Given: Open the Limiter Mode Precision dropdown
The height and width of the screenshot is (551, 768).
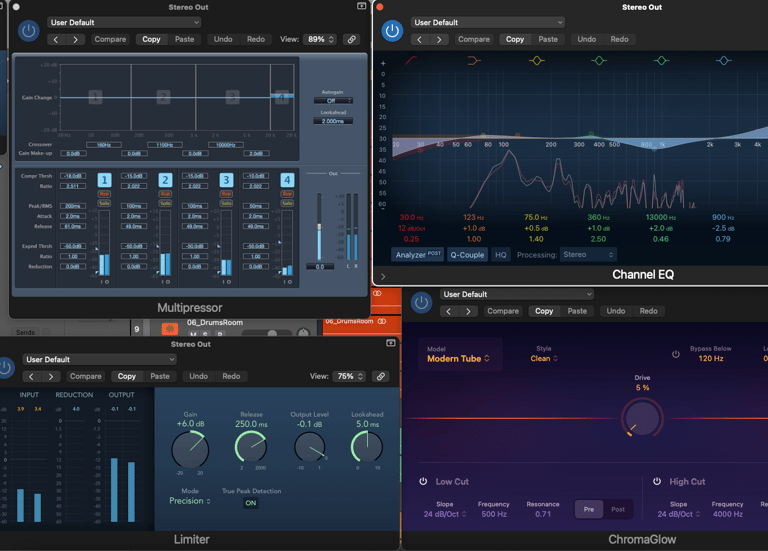Looking at the screenshot, I should [190, 501].
